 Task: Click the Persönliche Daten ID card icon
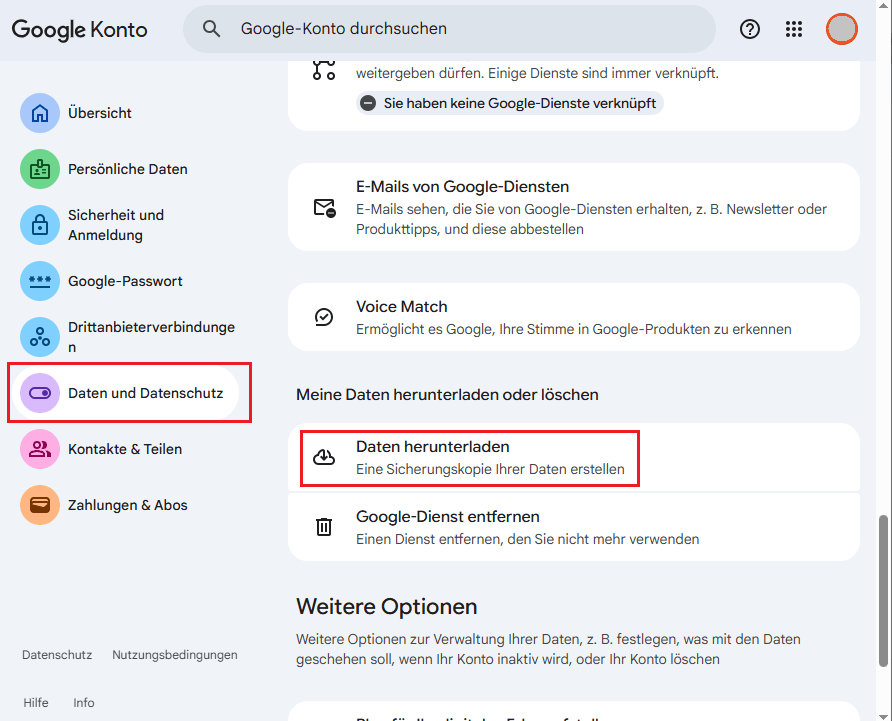pyautogui.click(x=40, y=169)
